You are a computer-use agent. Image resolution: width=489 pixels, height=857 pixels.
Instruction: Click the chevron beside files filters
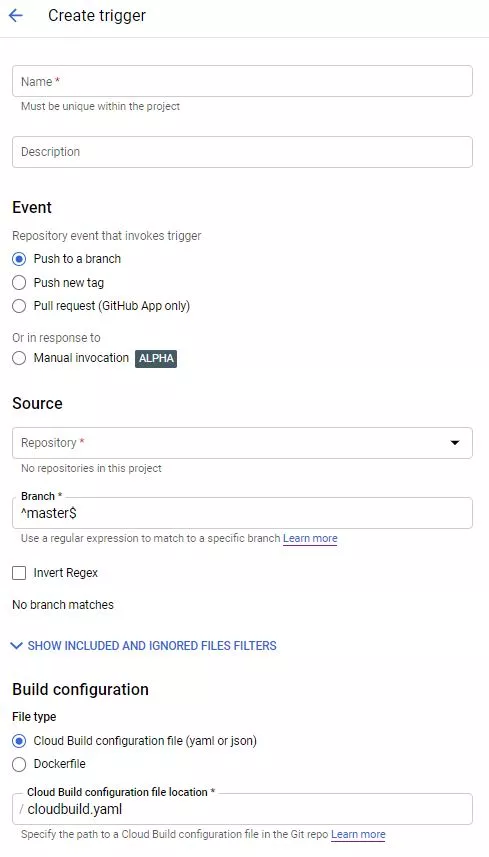pos(16,645)
